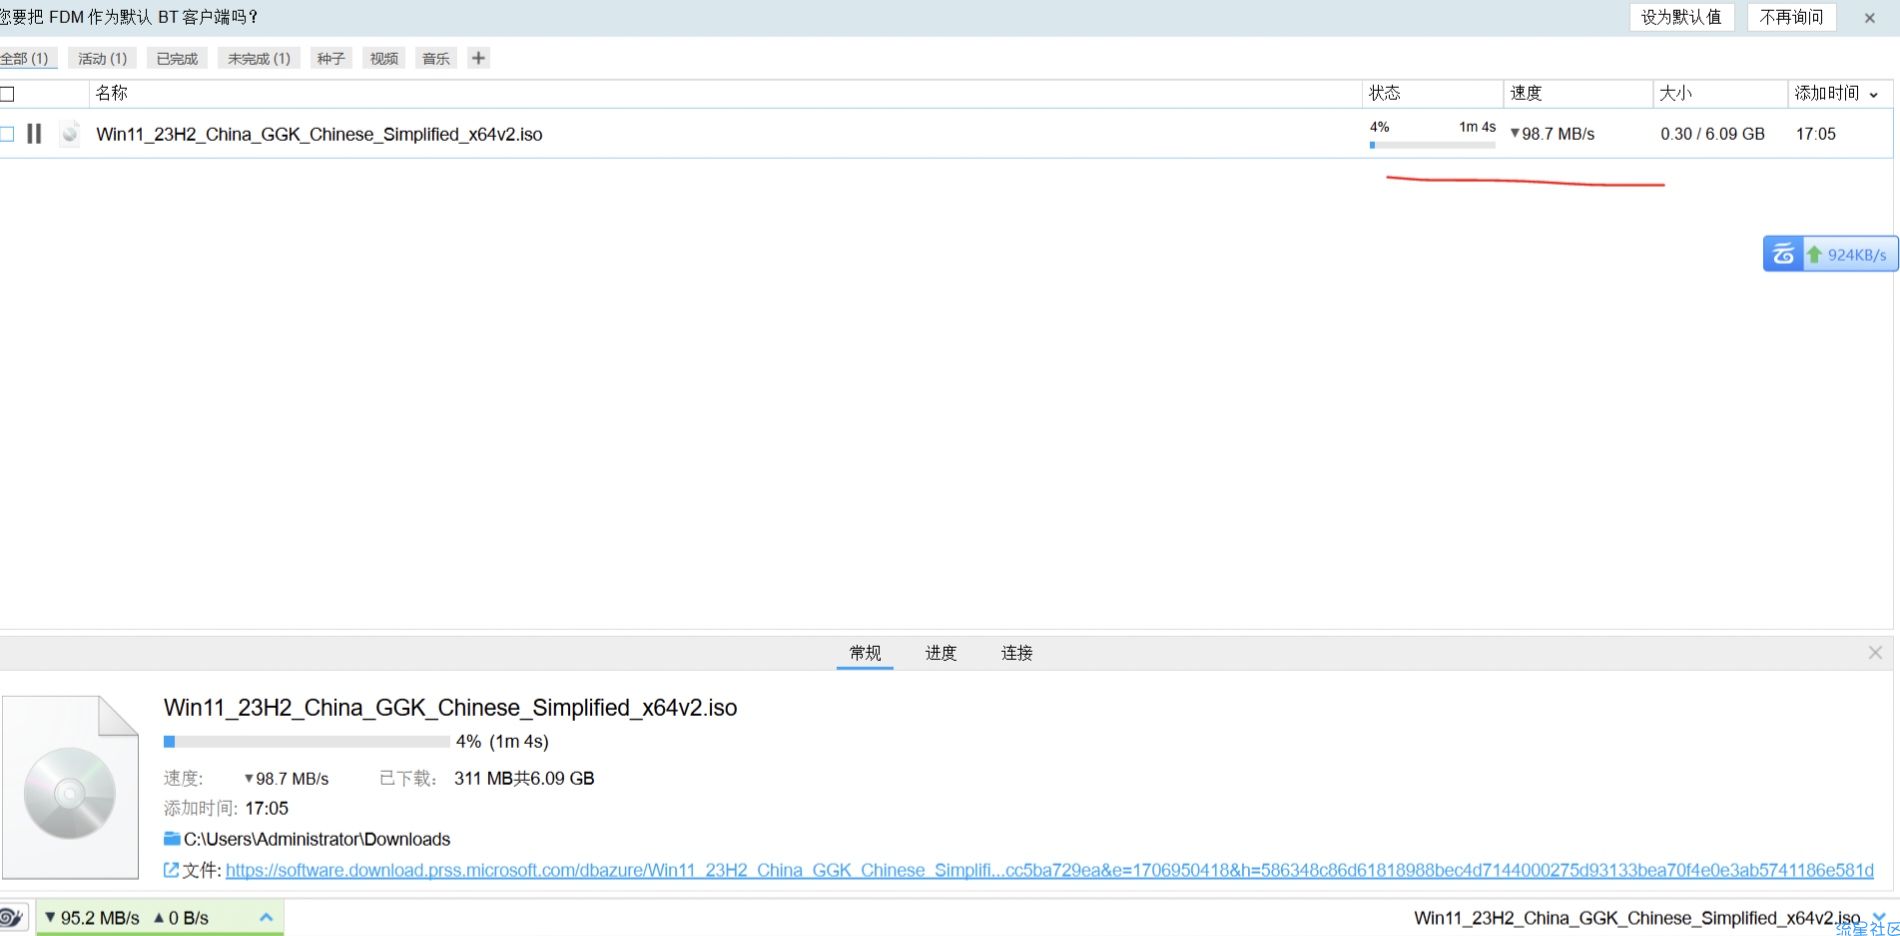Switch to the 常规 details tab
Image resolution: width=1900 pixels, height=936 pixels.
click(x=865, y=653)
